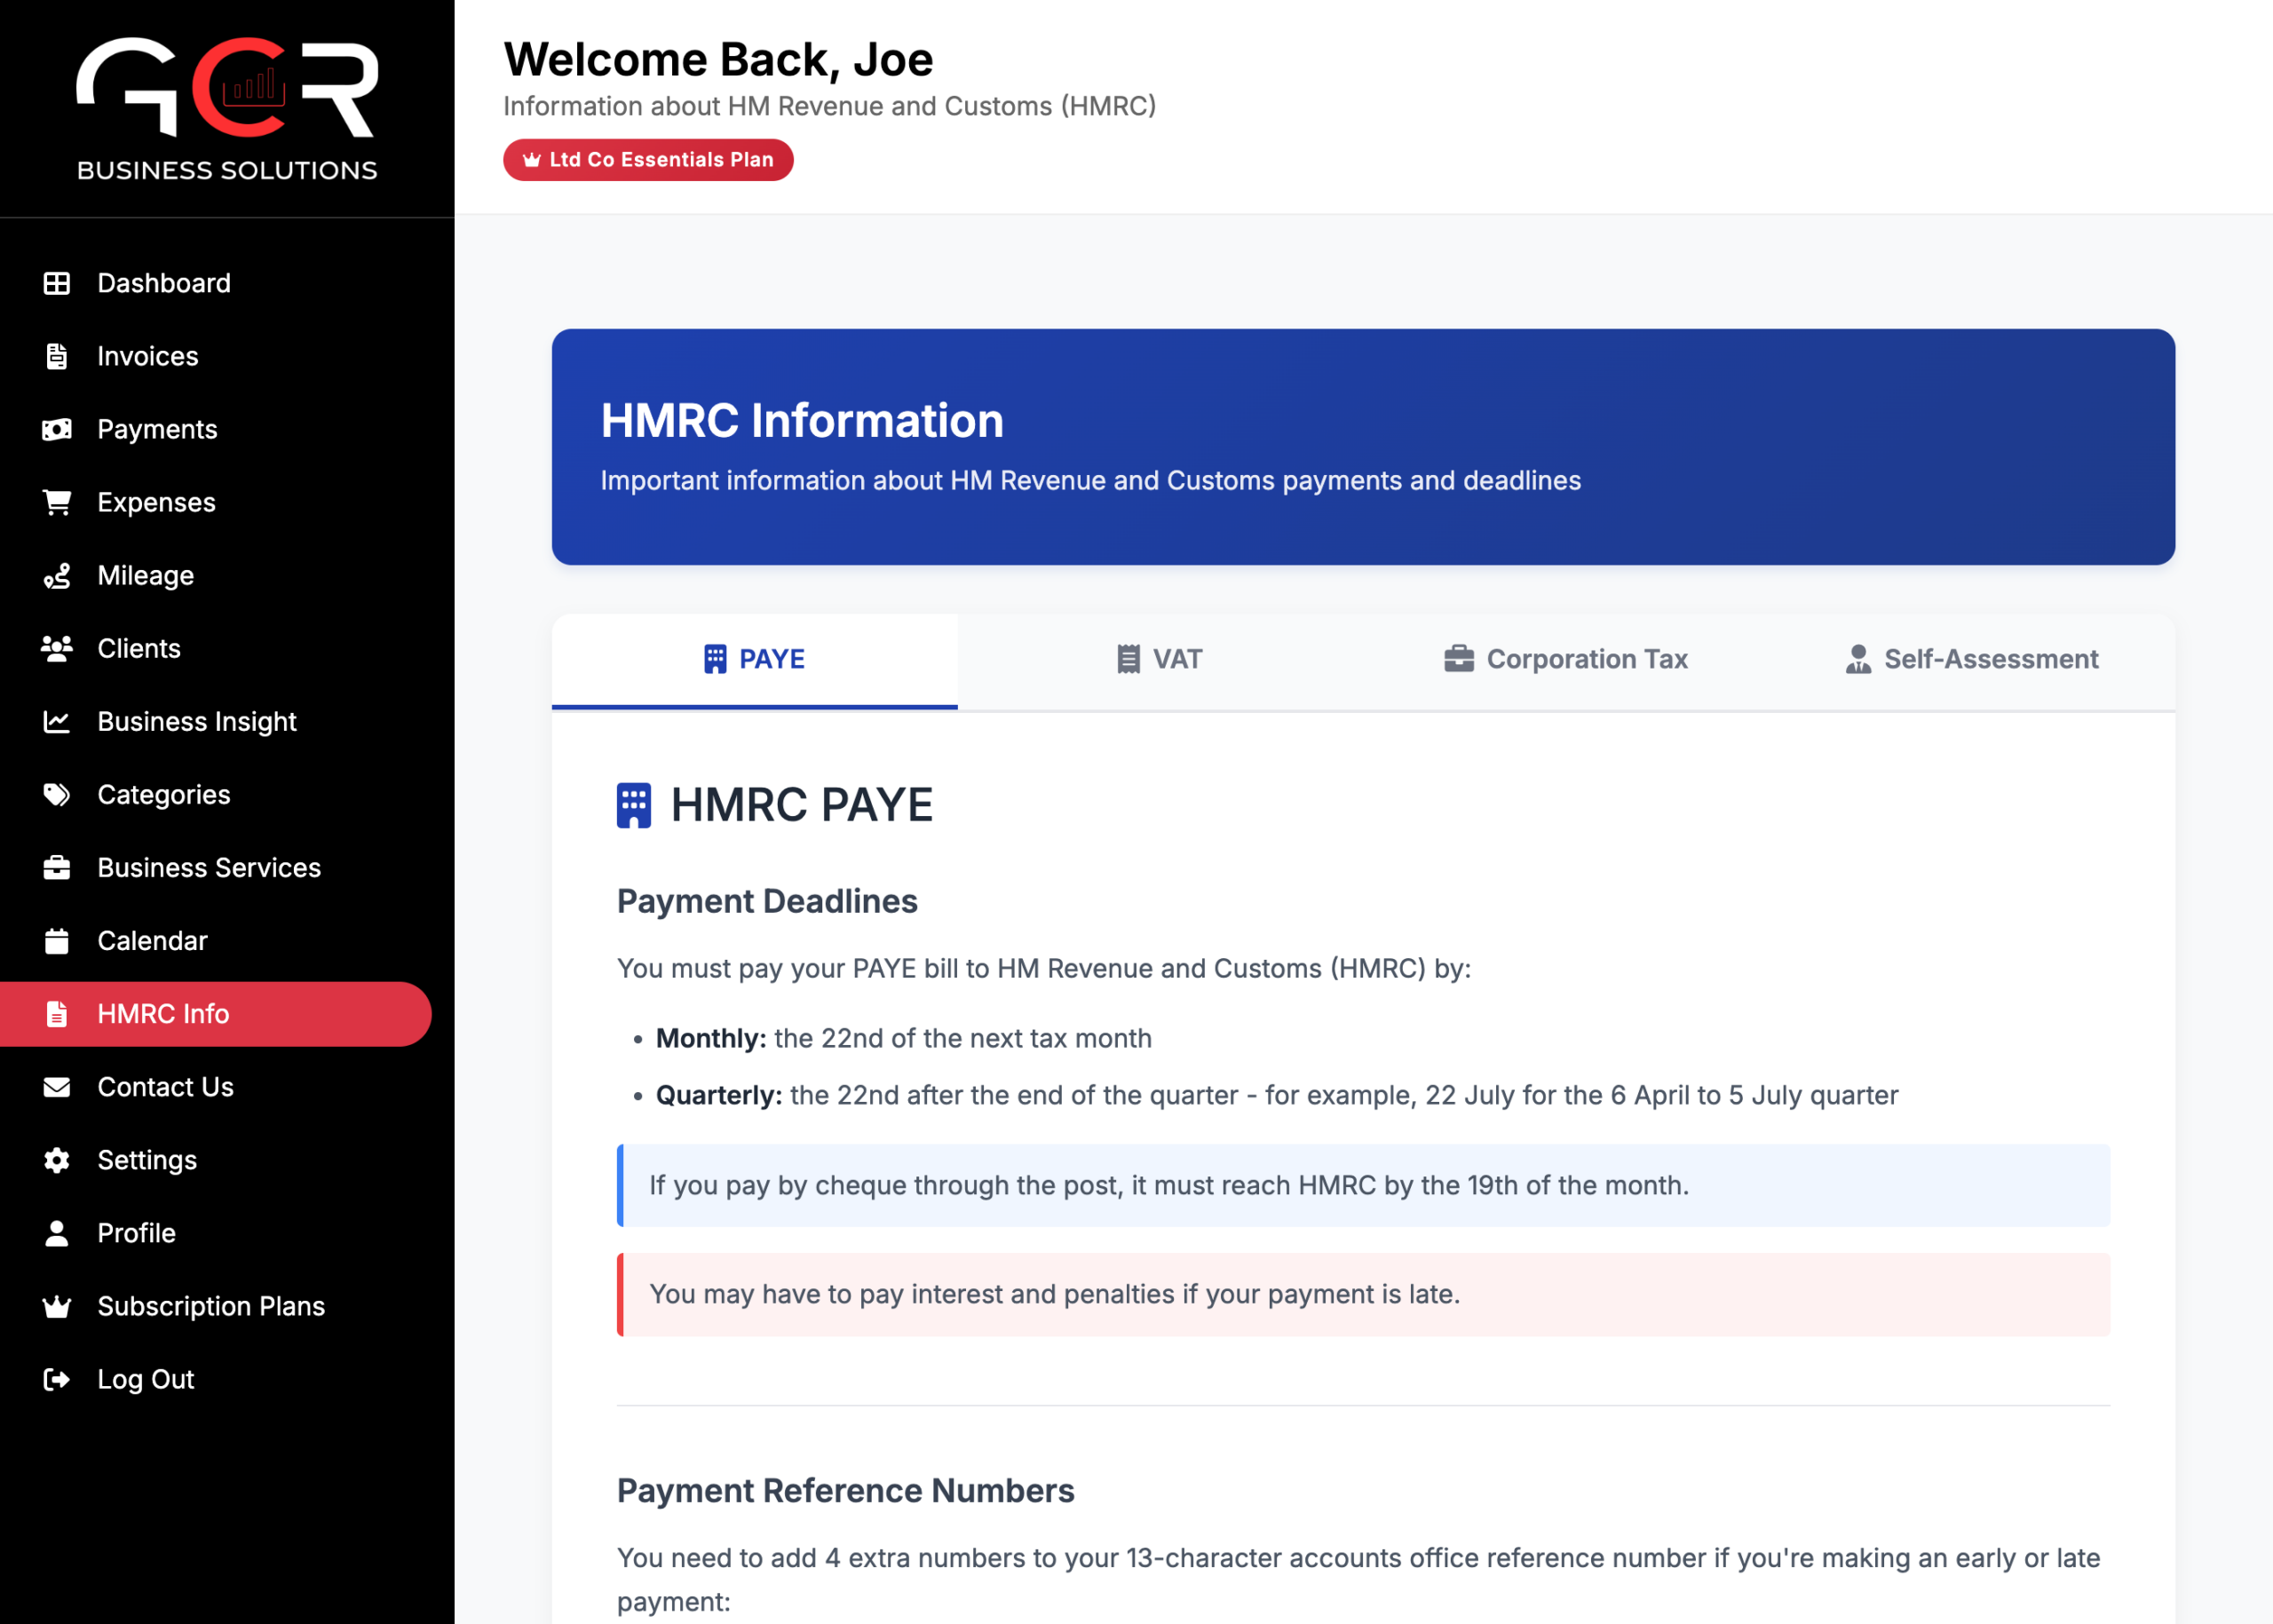2273x1624 pixels.
Task: Click the Invoices document icon
Action: click(x=57, y=356)
